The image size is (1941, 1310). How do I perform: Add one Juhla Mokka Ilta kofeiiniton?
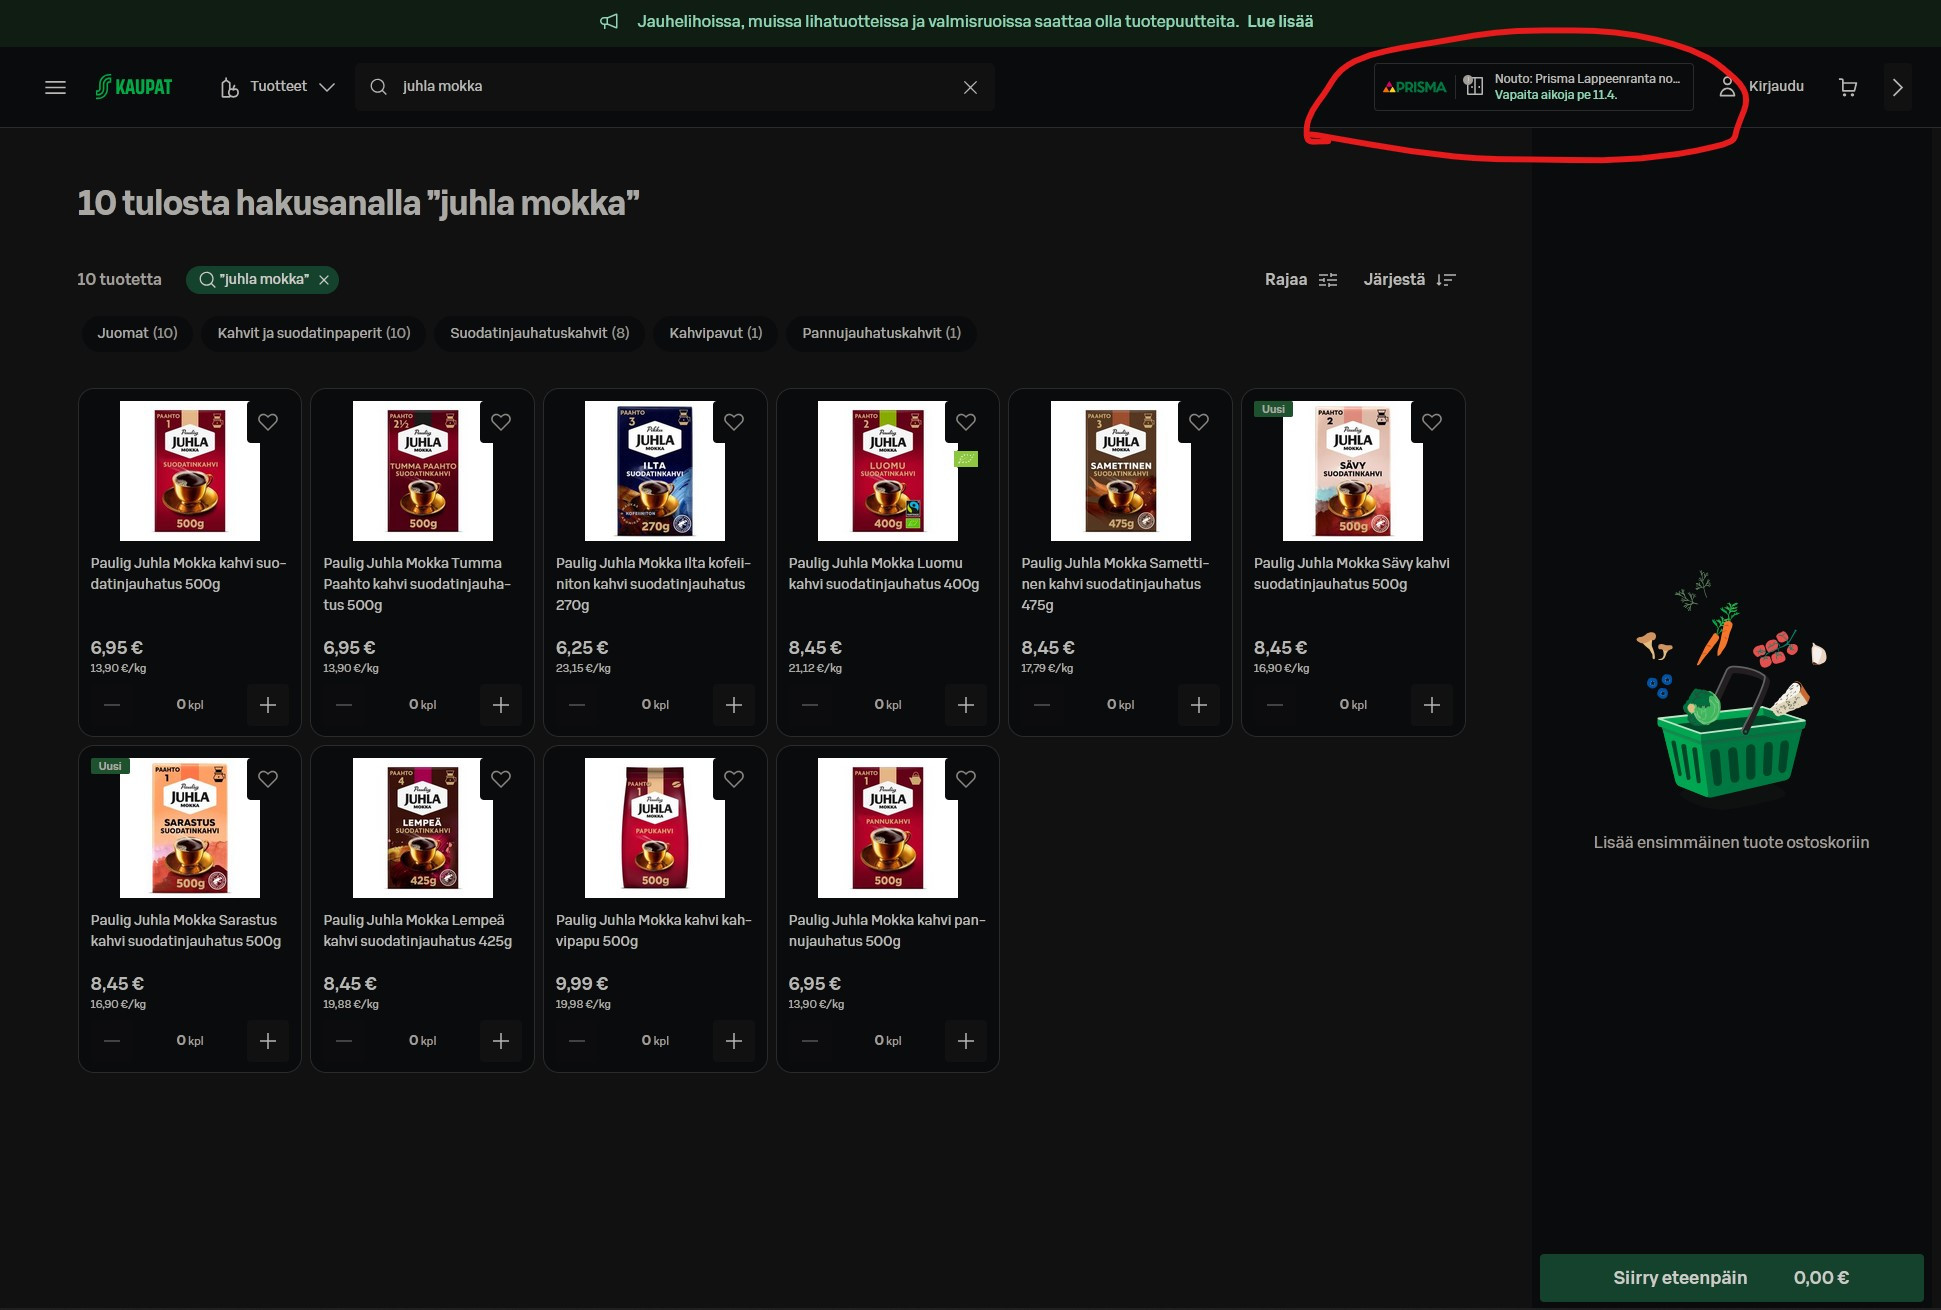point(734,705)
